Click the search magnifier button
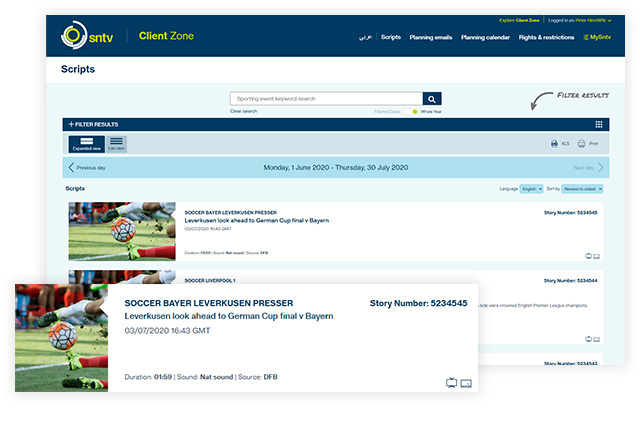Viewport: 640px width, 422px height. 432,99
